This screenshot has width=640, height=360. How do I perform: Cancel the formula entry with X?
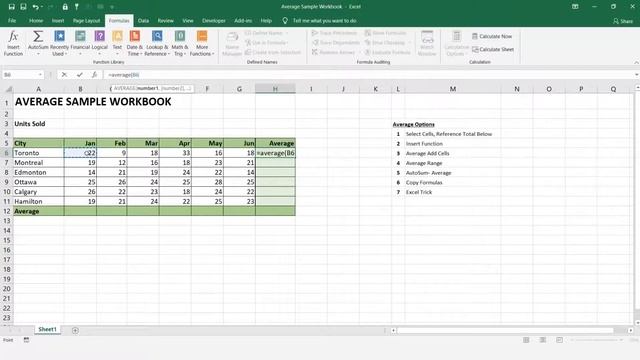click(x=64, y=75)
